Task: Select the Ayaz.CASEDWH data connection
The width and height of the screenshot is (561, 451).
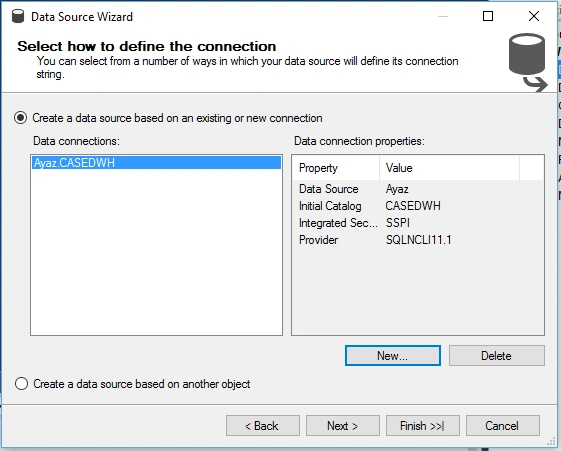Action: pos(156,163)
